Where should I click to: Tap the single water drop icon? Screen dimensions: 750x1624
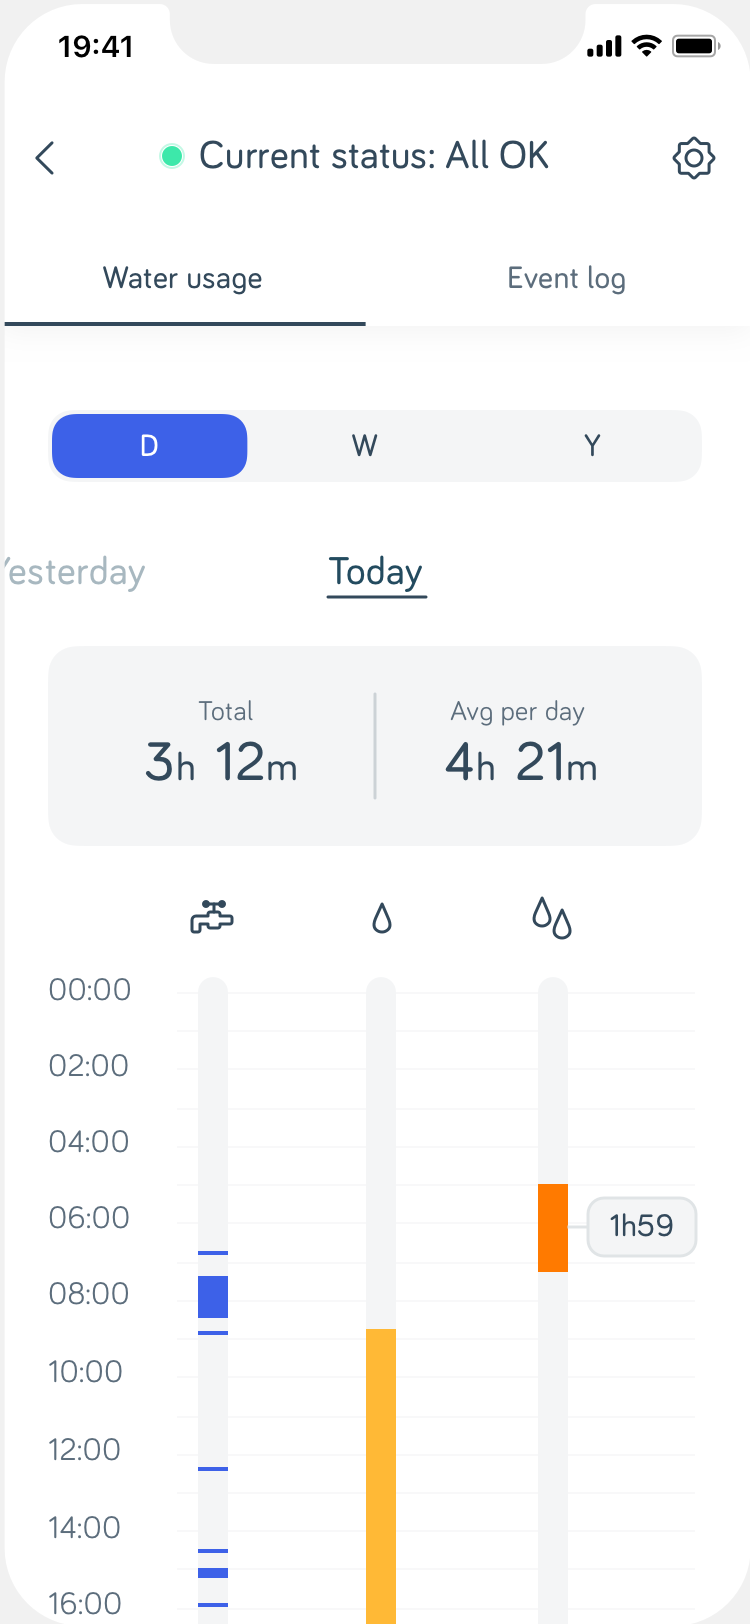point(382,917)
